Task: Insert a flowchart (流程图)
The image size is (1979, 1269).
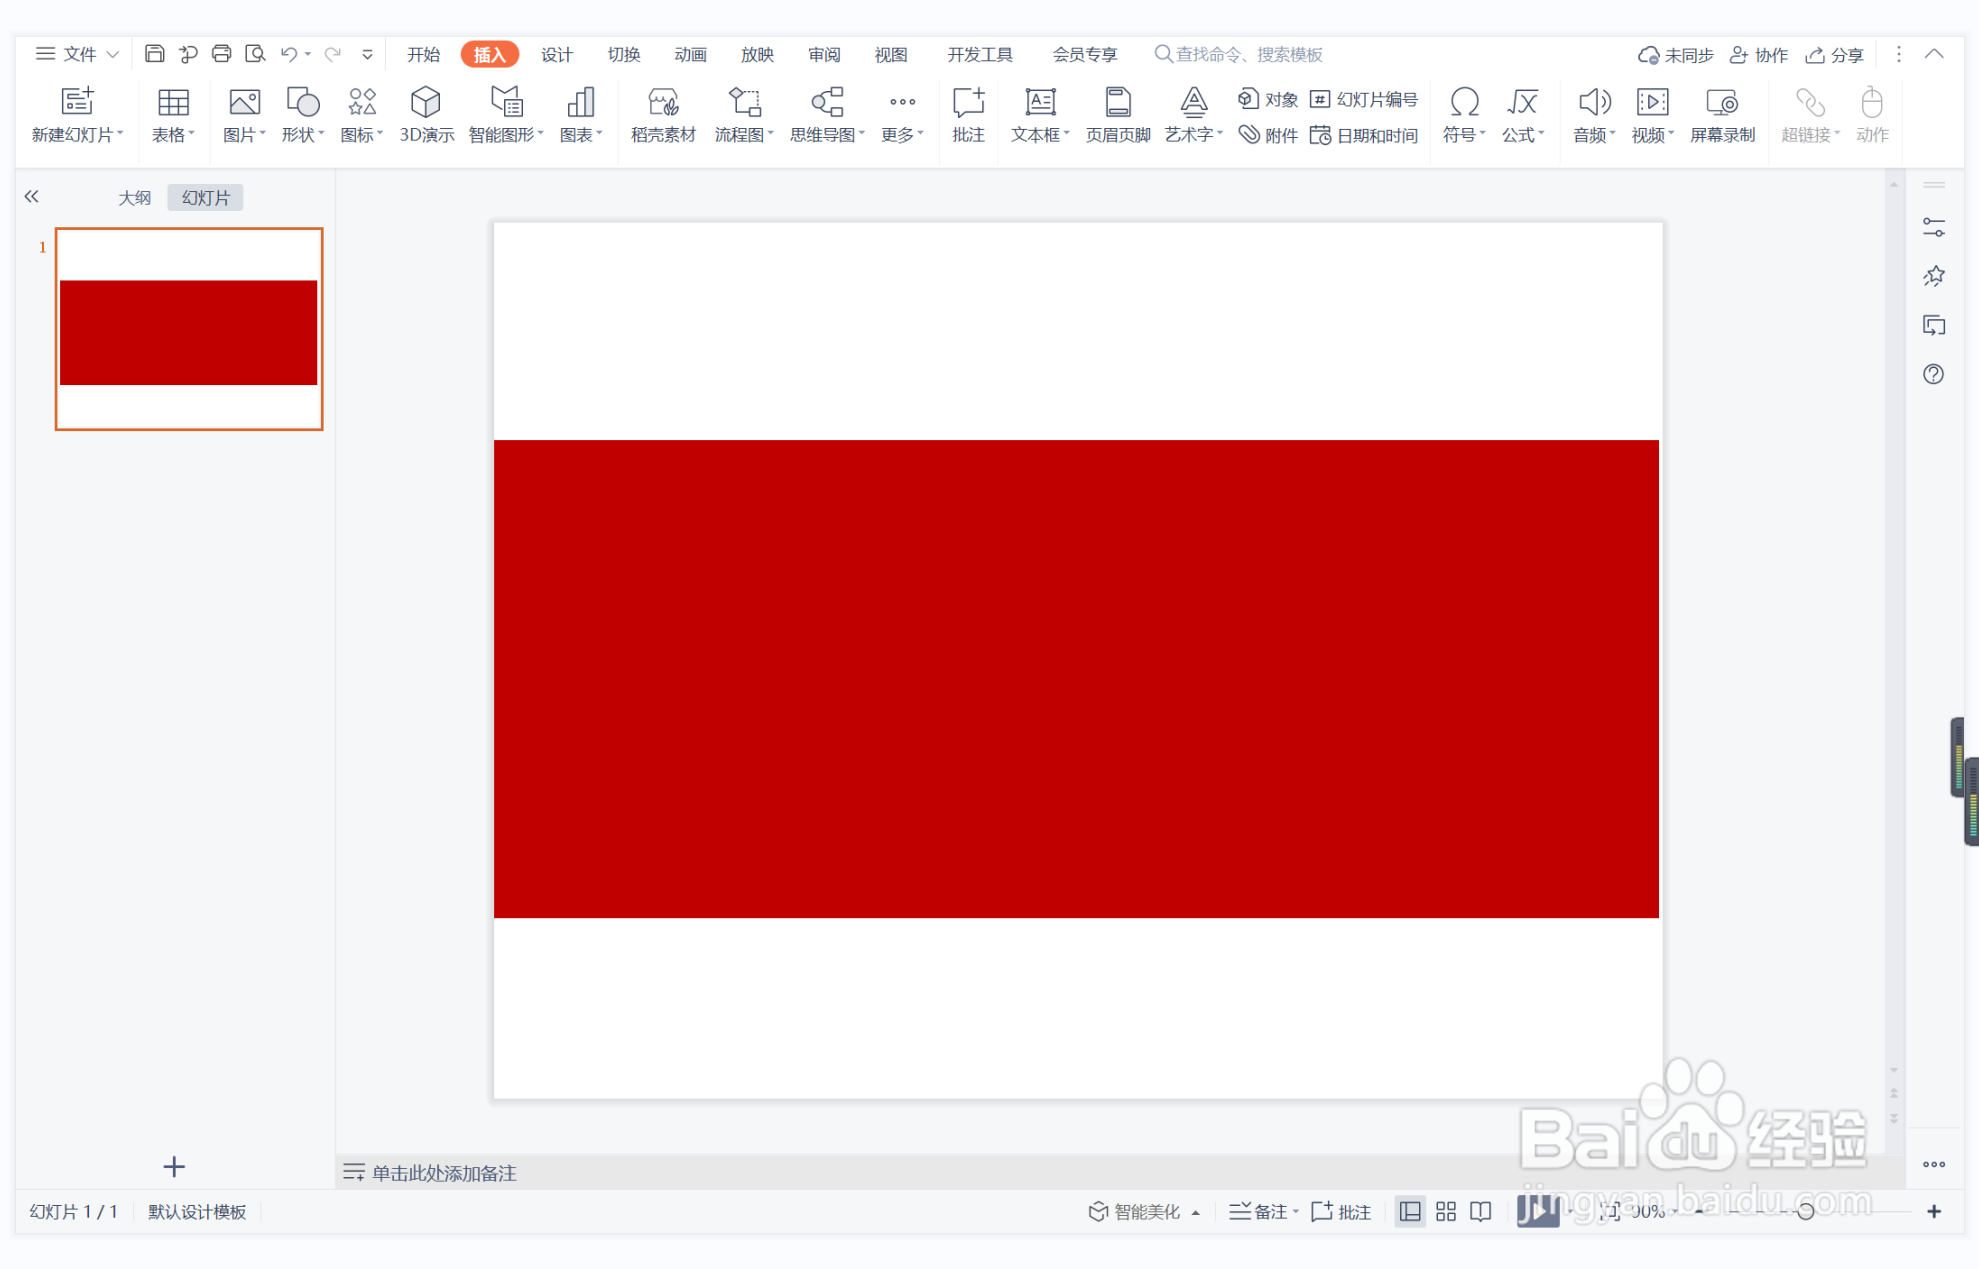Action: [744, 115]
